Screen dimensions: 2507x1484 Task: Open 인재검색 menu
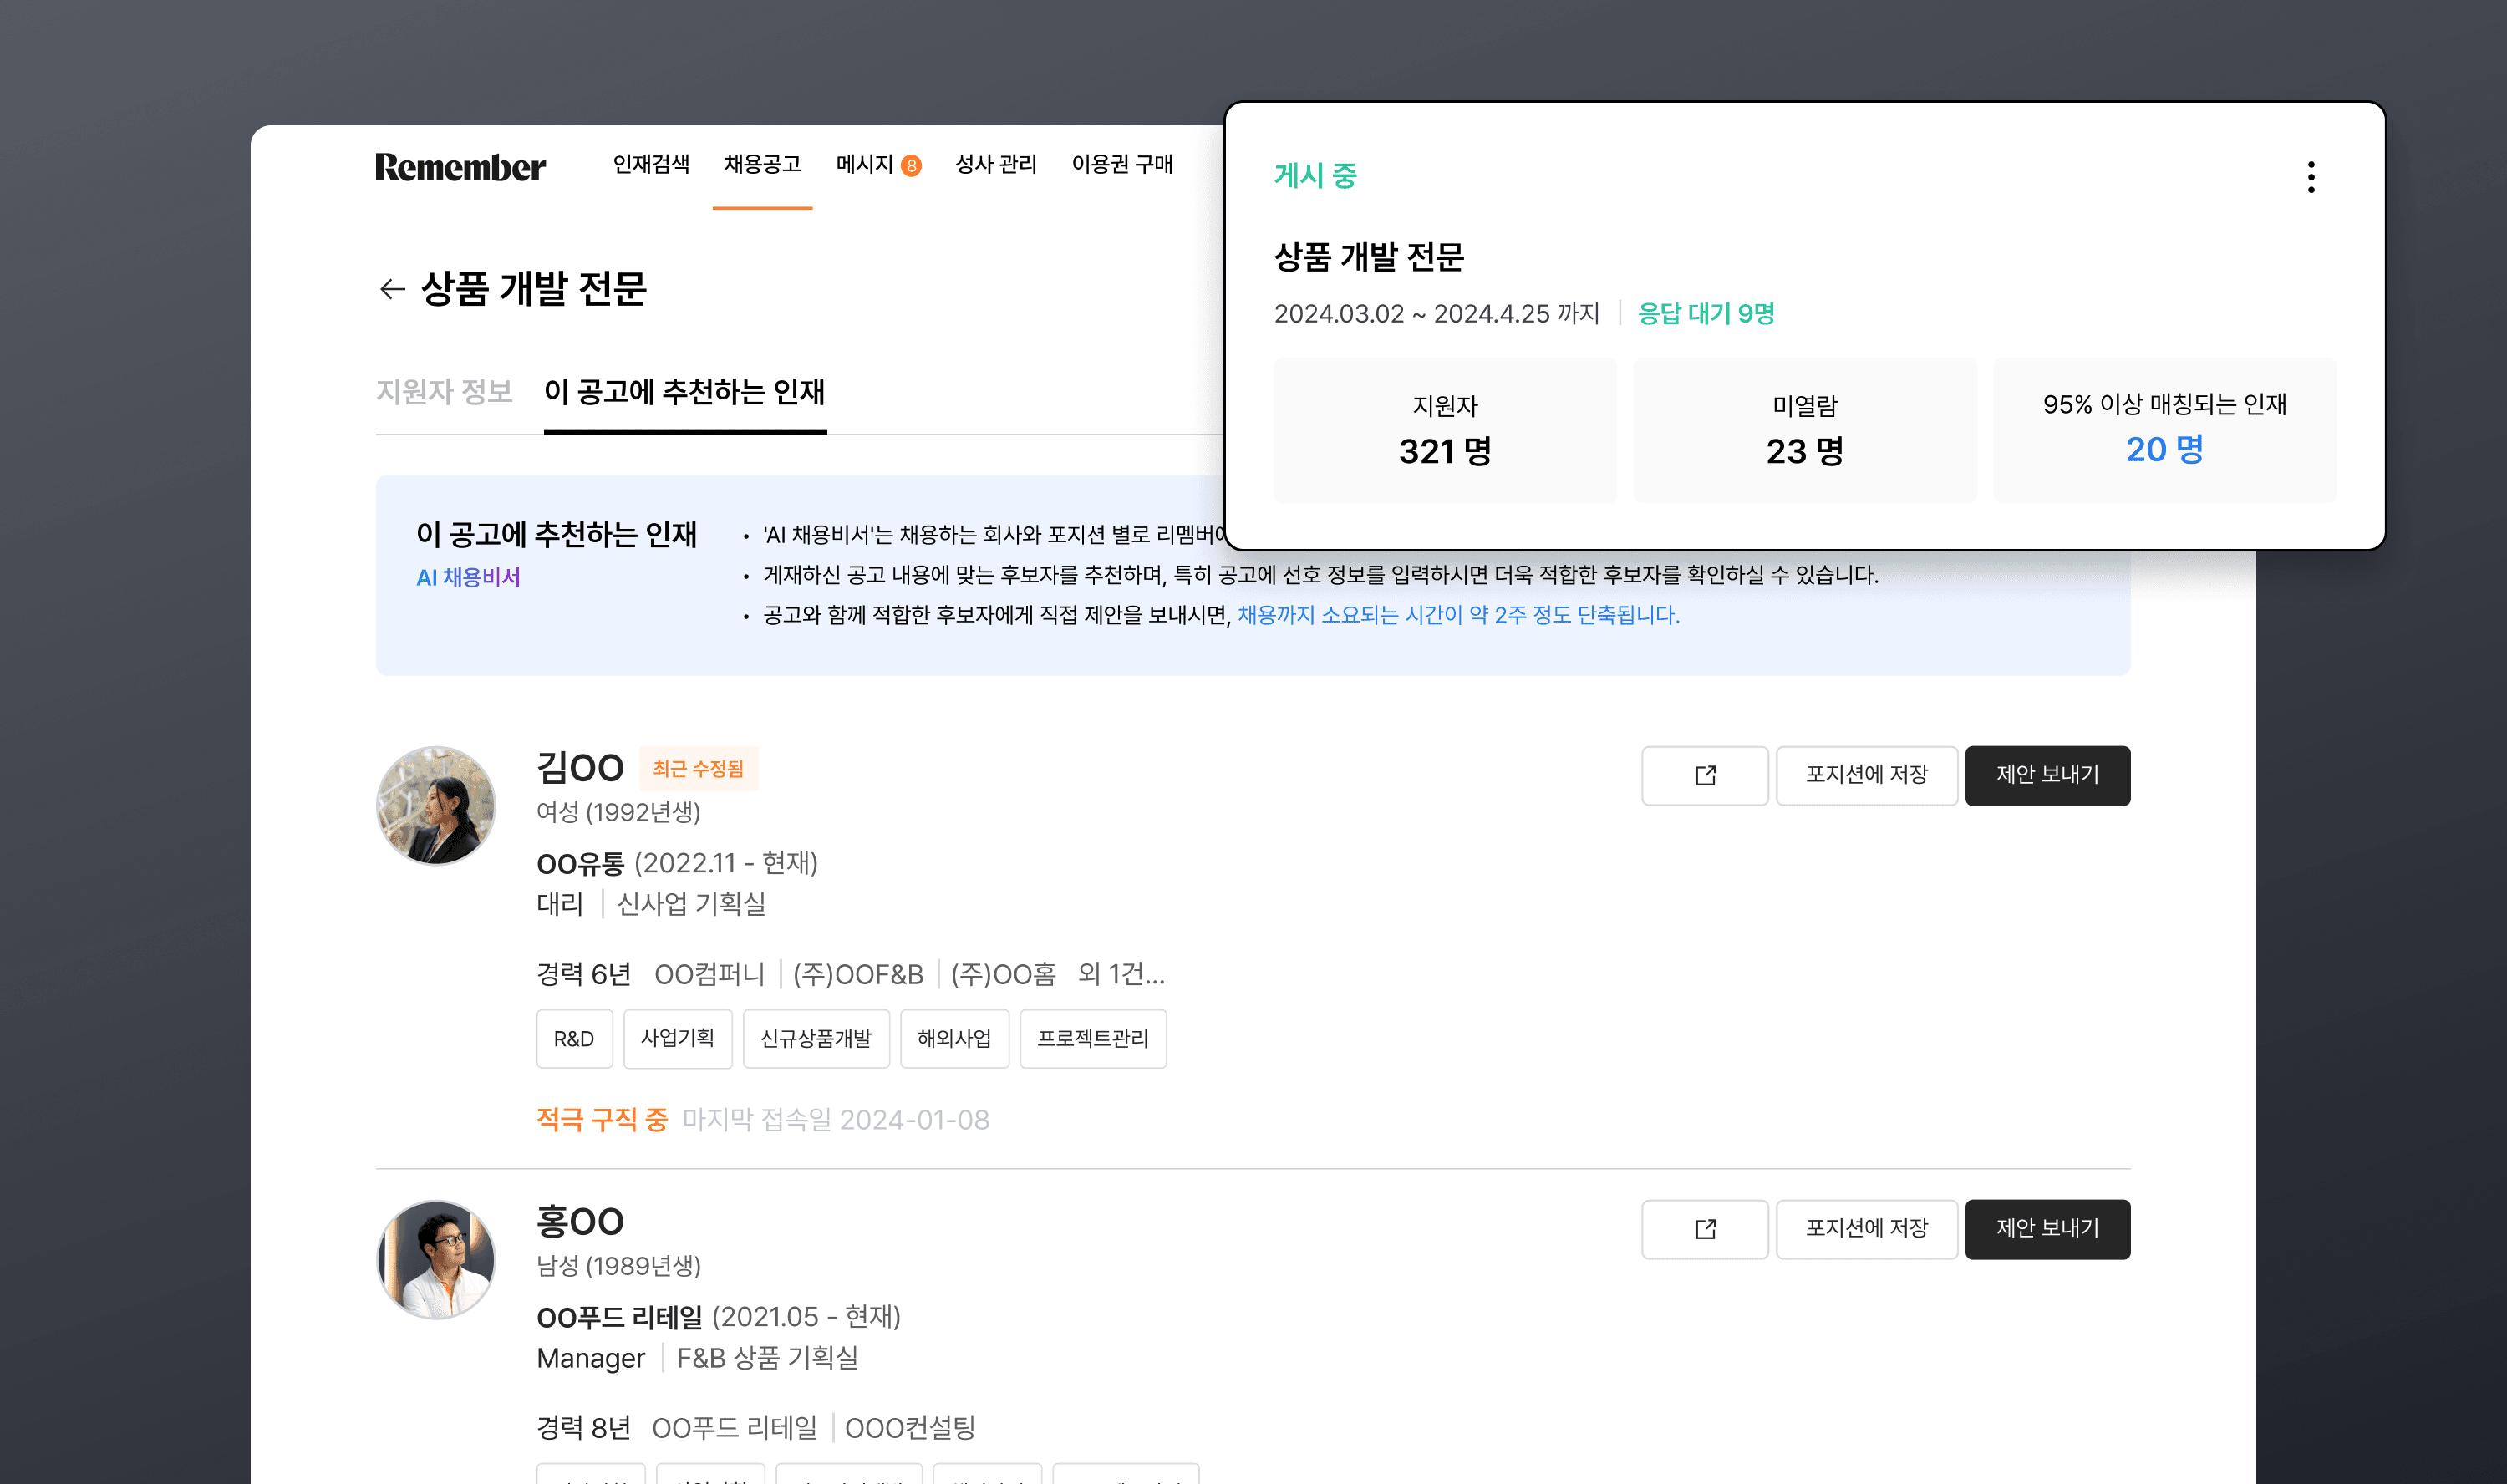point(651,164)
